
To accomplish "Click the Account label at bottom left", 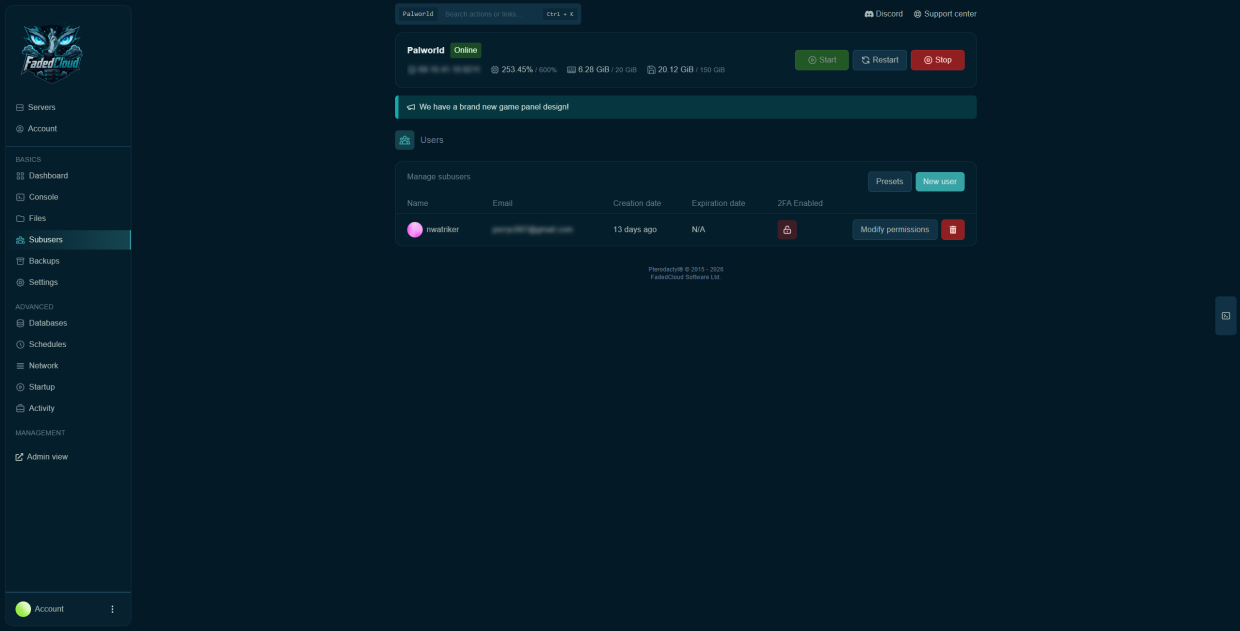I will pyautogui.click(x=49, y=609).
